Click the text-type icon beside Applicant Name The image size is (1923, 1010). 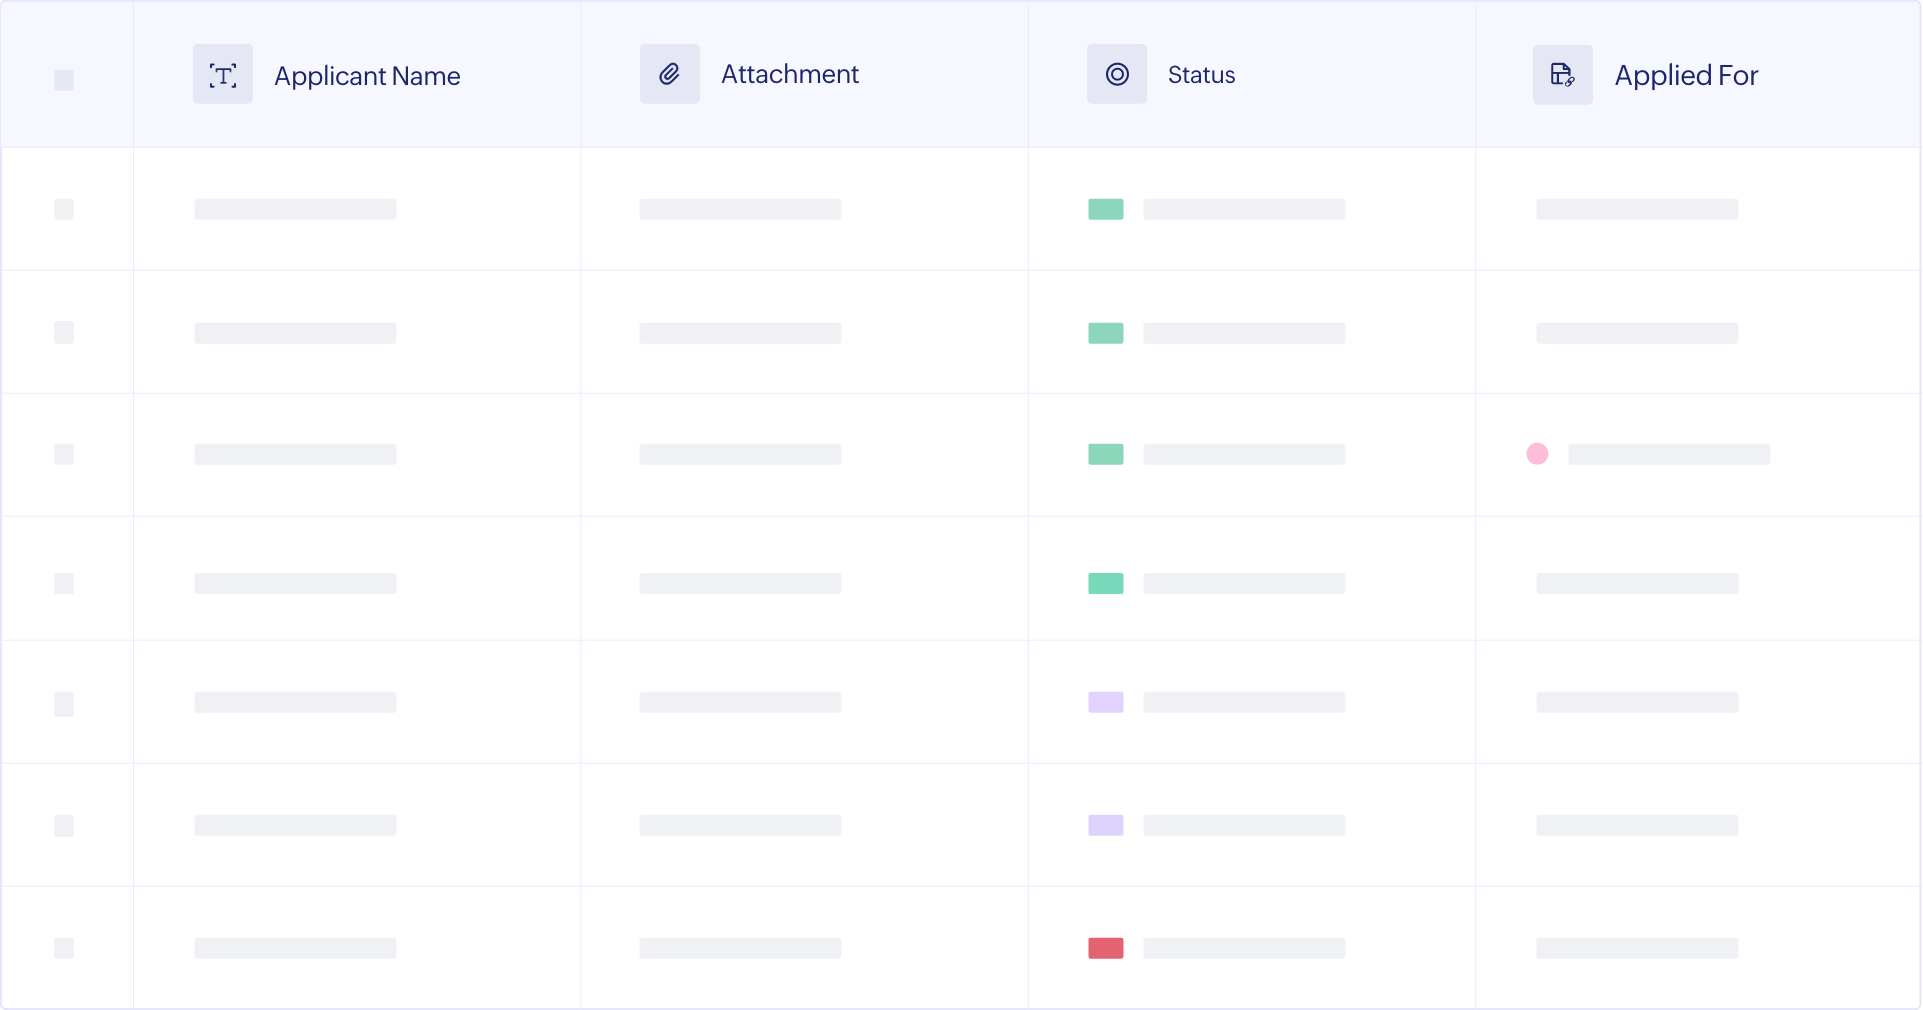click(222, 75)
